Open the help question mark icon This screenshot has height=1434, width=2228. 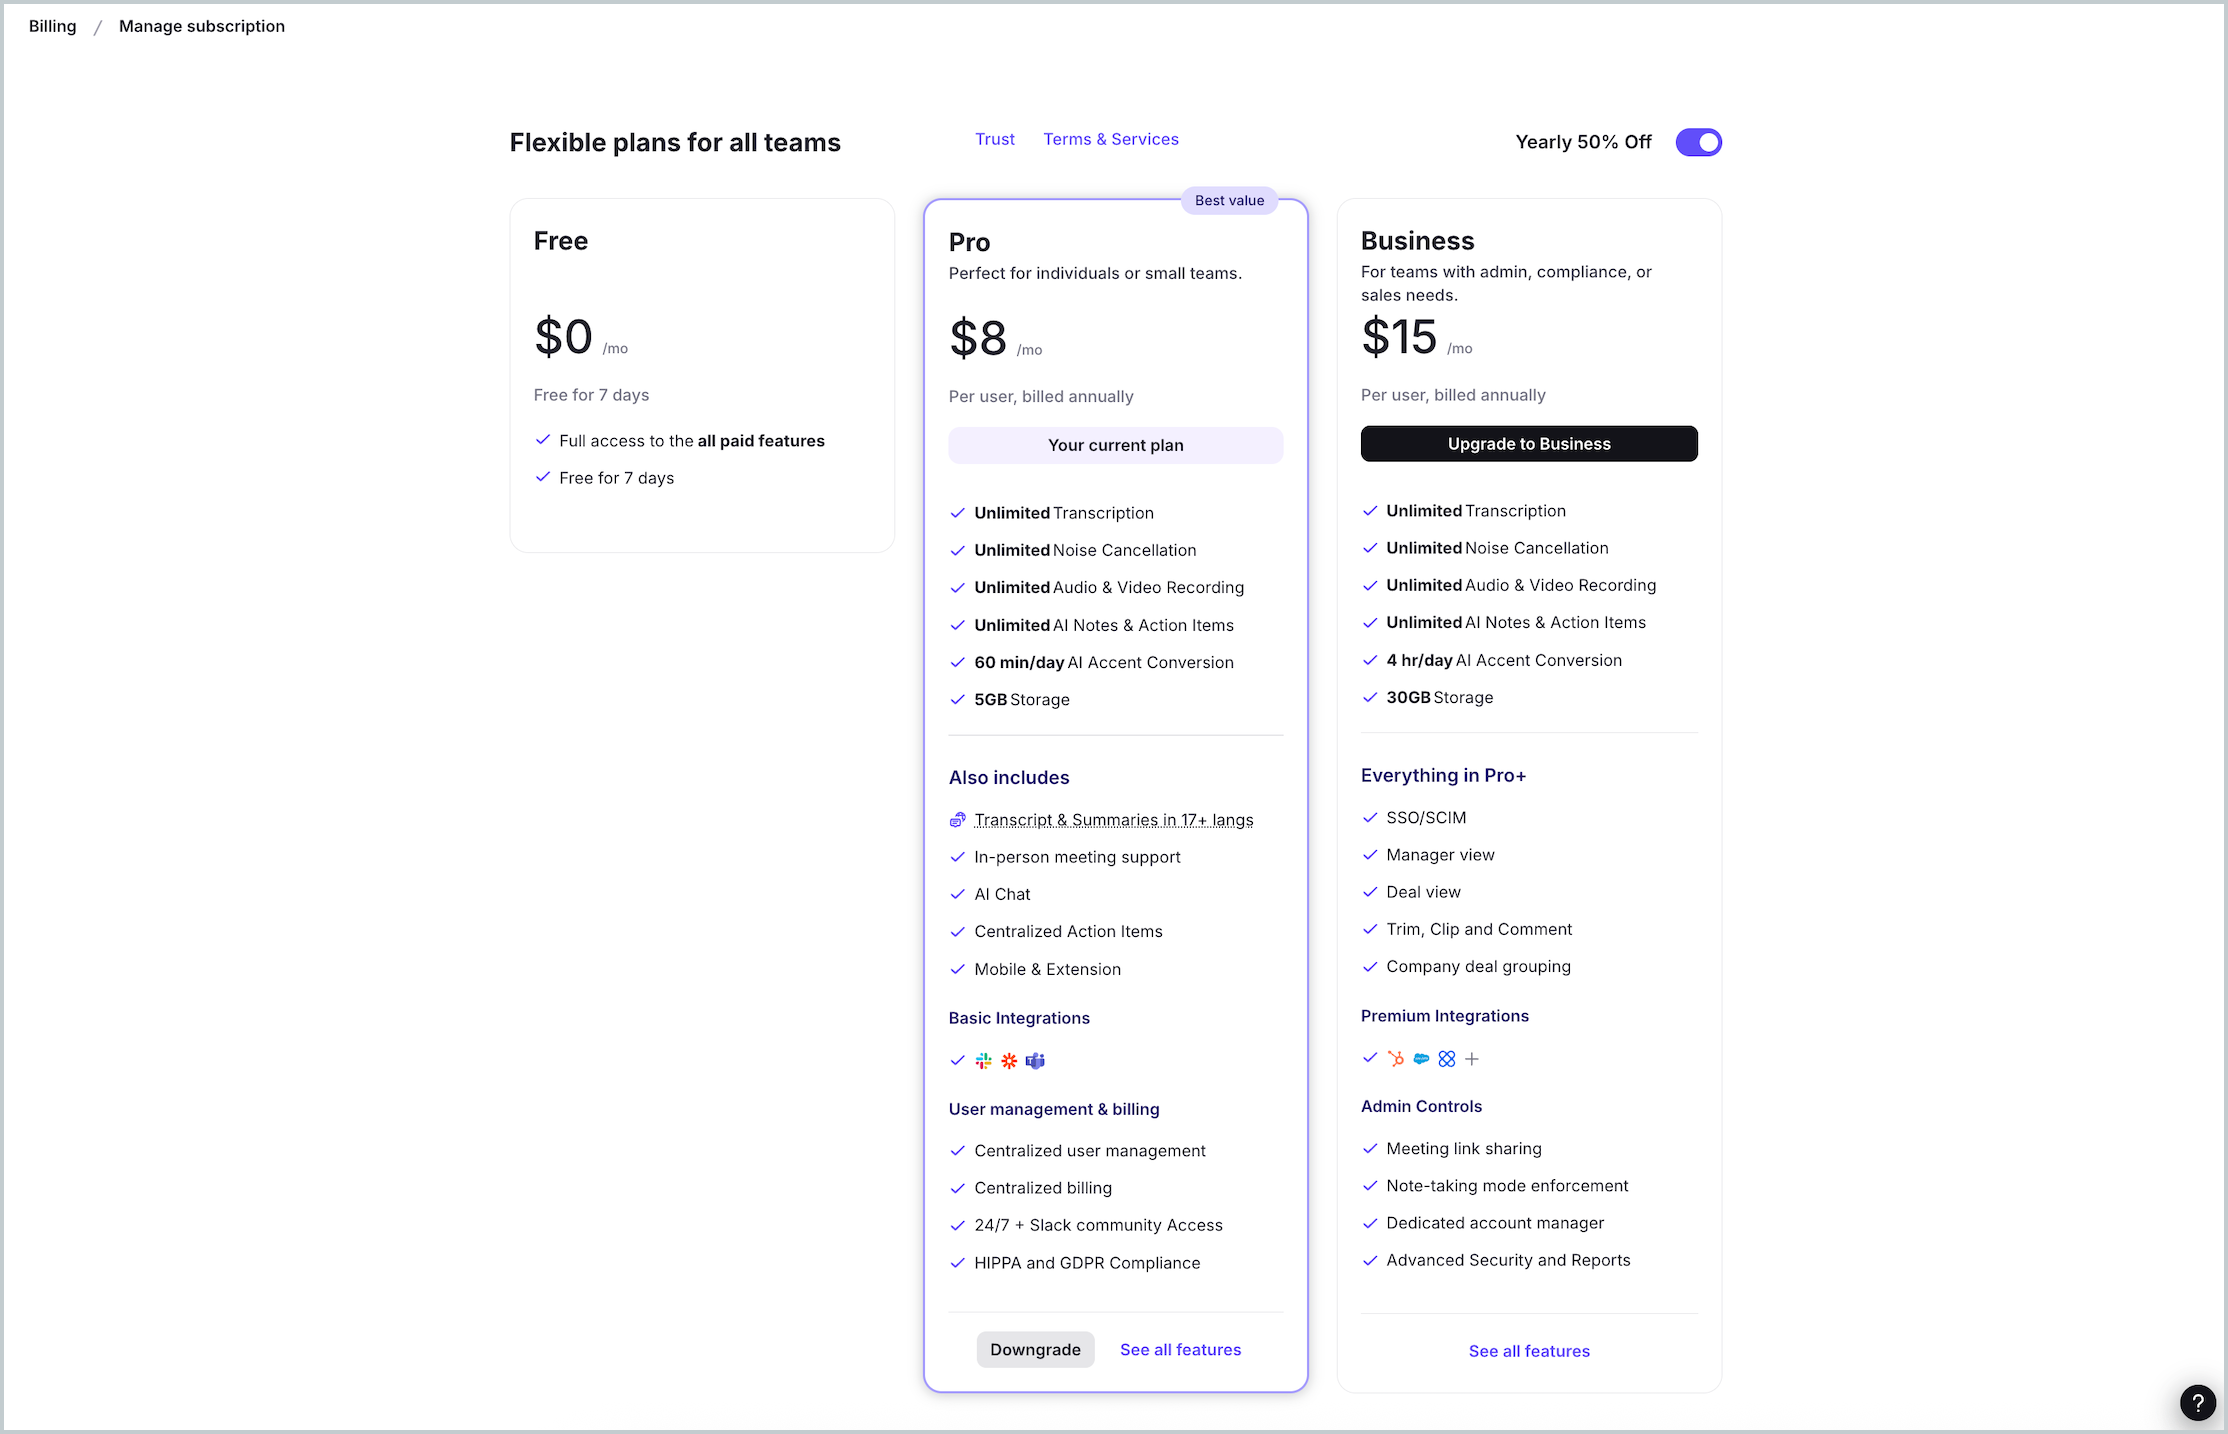click(x=2197, y=1403)
